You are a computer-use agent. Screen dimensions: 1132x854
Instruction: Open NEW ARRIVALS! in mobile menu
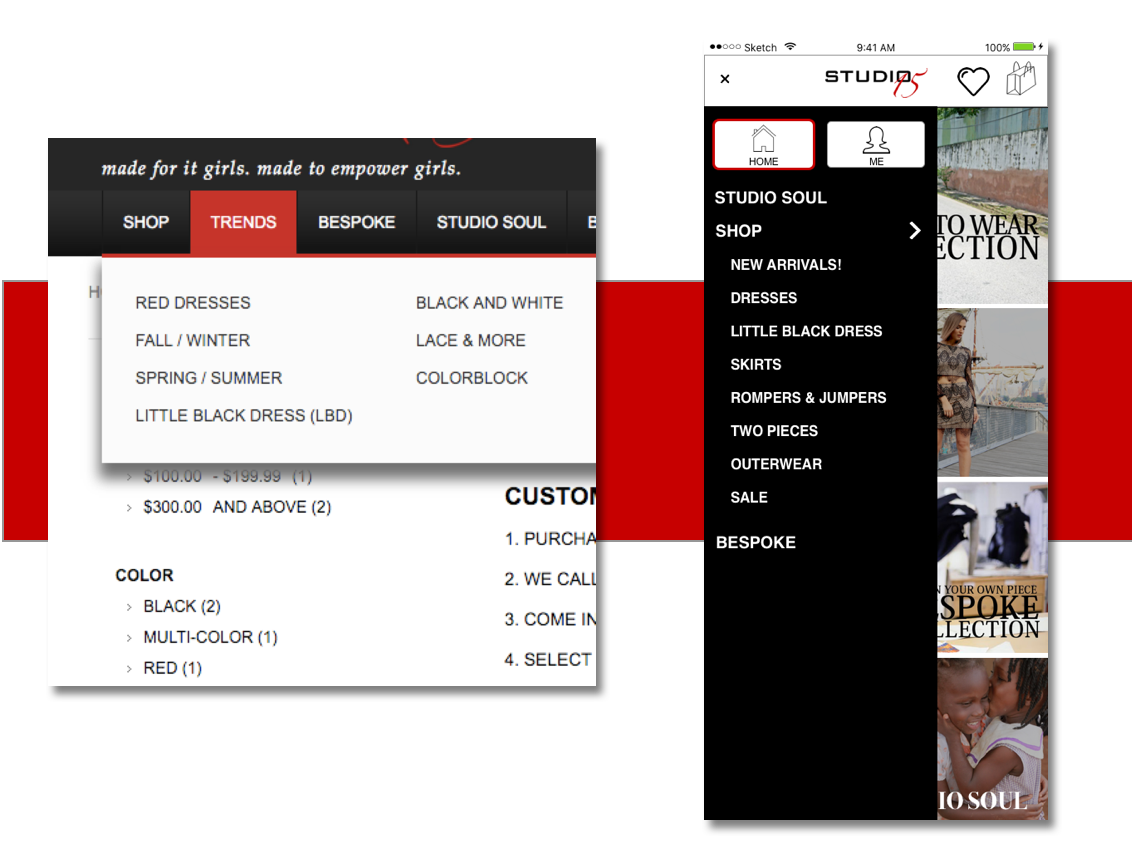[785, 265]
